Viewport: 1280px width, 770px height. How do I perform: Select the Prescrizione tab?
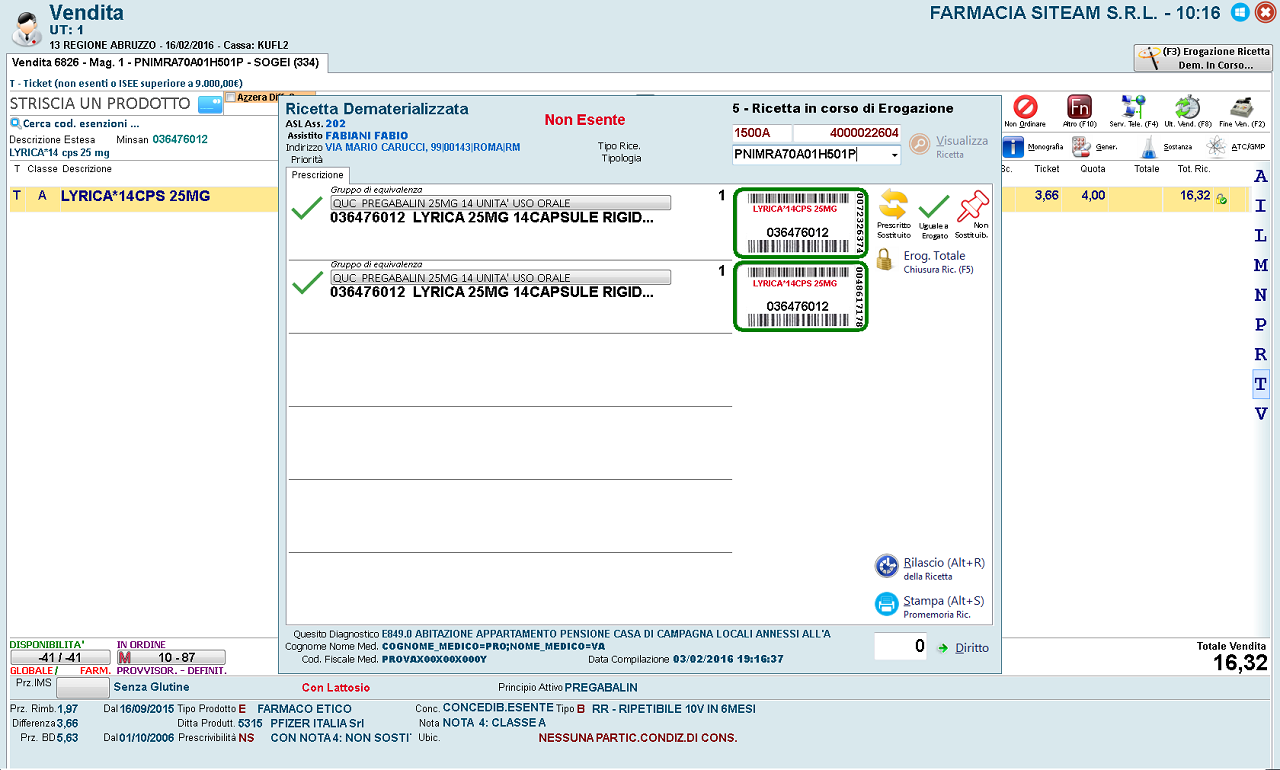tap(317, 175)
